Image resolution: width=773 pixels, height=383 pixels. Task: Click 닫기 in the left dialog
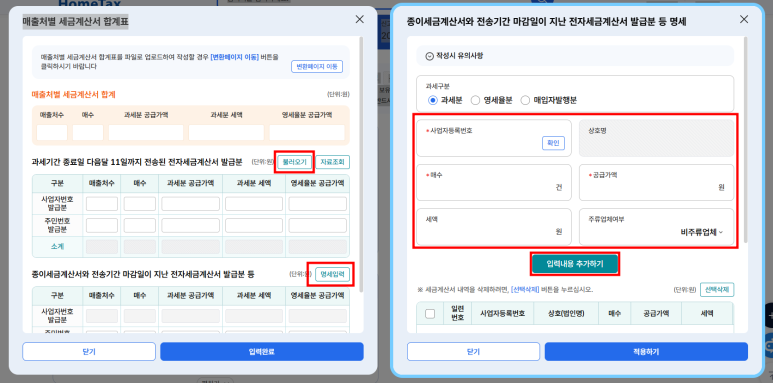point(89,351)
